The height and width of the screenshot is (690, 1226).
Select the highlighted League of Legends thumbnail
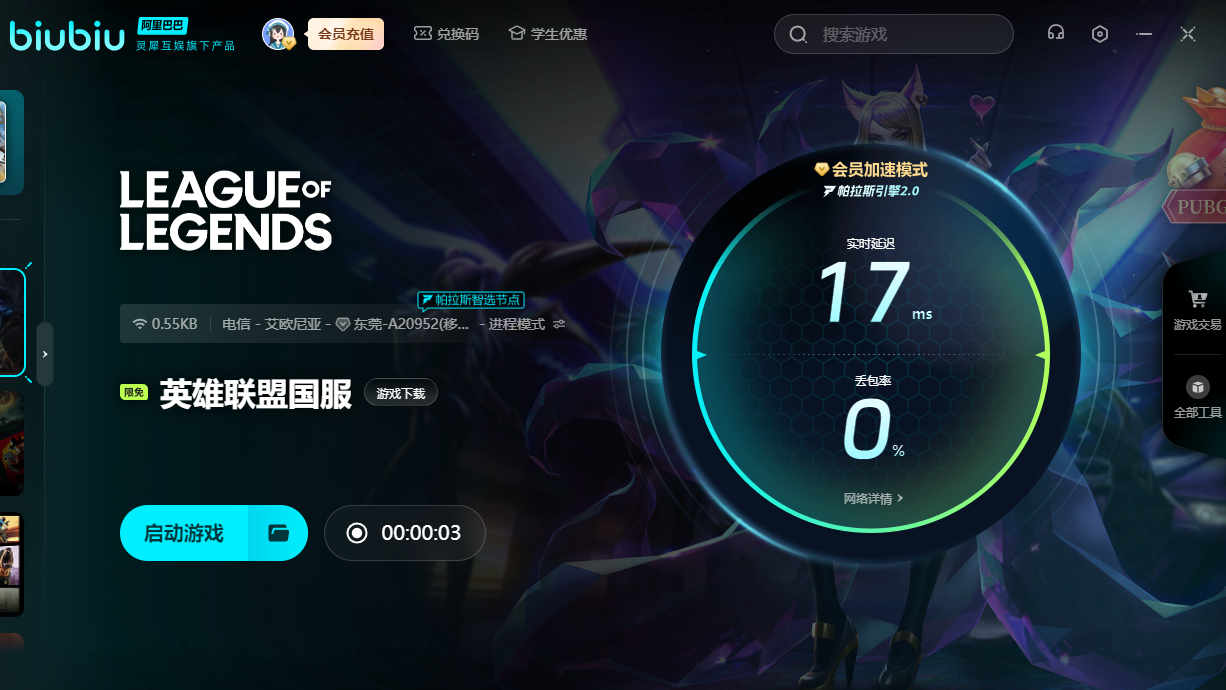tap(11, 322)
